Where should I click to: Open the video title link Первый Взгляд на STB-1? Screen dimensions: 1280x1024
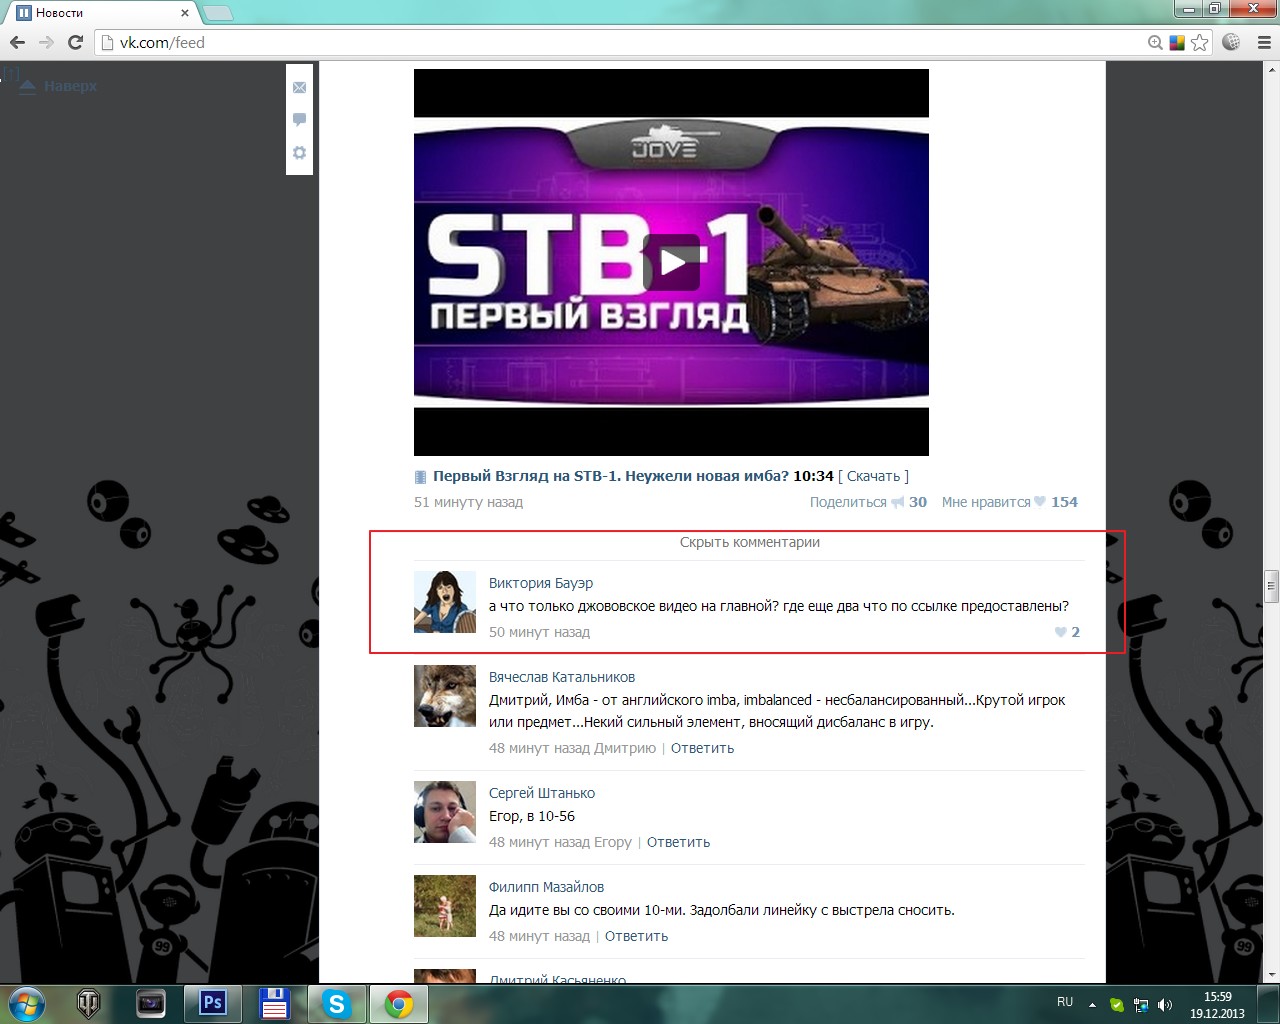click(x=610, y=476)
